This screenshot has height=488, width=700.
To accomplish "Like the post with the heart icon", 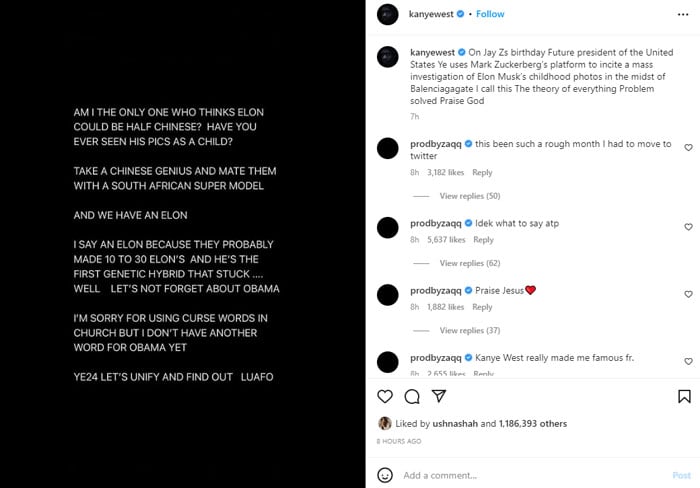I will pyautogui.click(x=385, y=396).
